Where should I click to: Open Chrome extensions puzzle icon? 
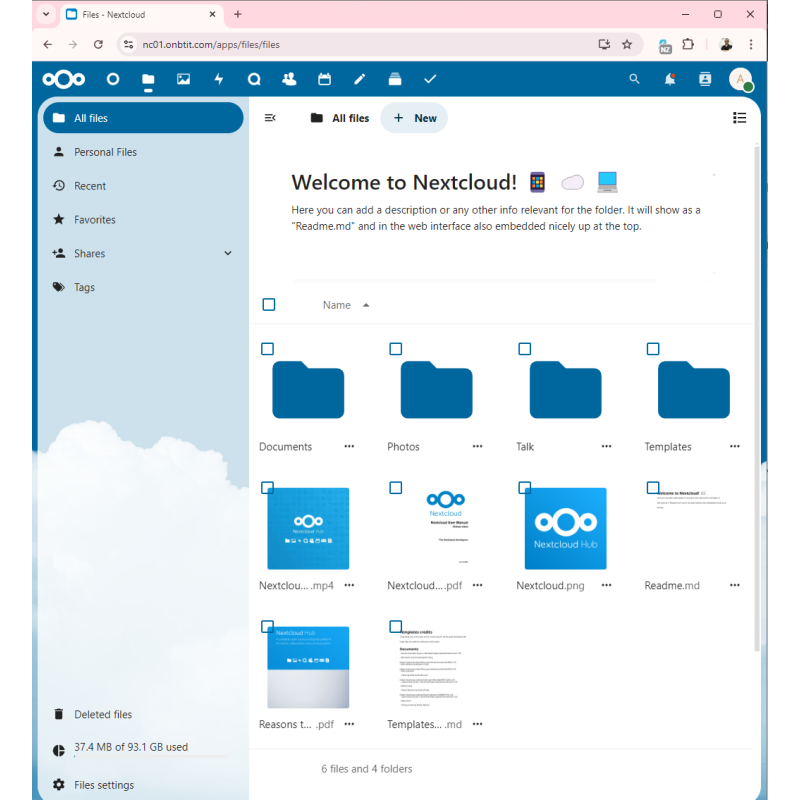pos(688,44)
